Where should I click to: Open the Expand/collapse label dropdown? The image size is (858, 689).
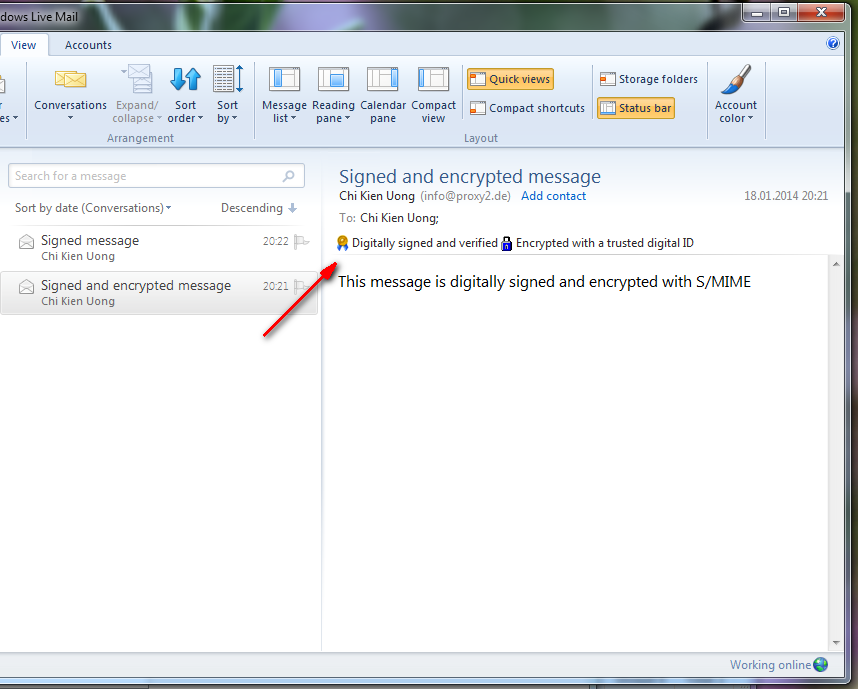[137, 112]
